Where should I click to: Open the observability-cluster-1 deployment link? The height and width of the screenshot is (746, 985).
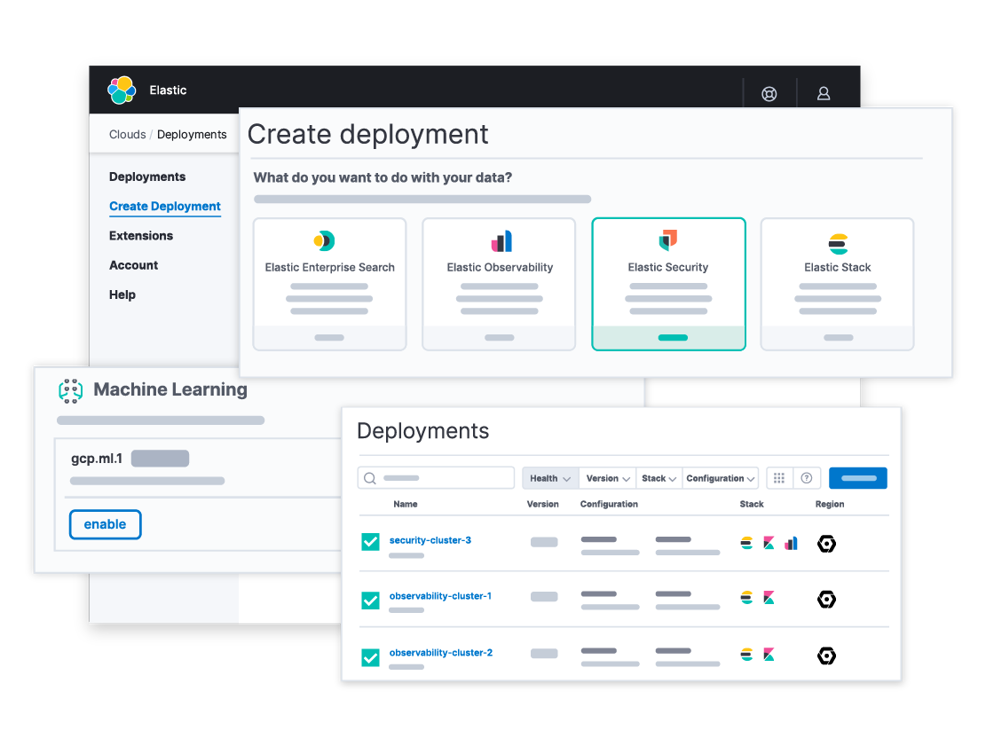(x=440, y=597)
